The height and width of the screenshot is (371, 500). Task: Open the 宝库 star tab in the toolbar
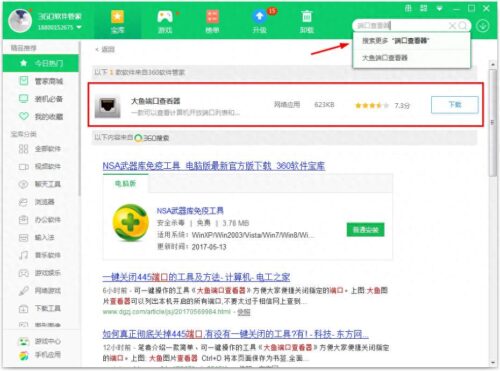(x=117, y=21)
